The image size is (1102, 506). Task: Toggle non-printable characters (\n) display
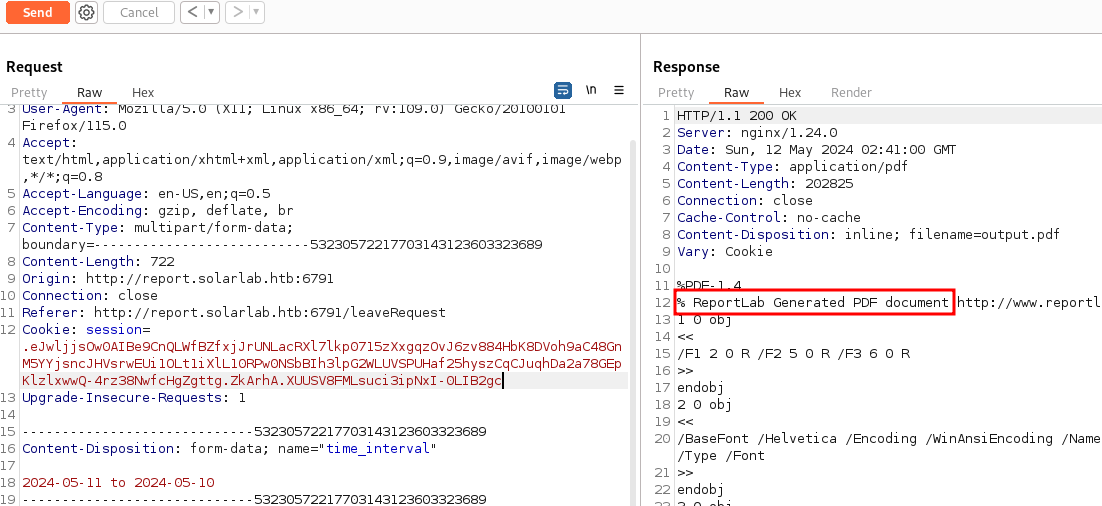point(591,90)
